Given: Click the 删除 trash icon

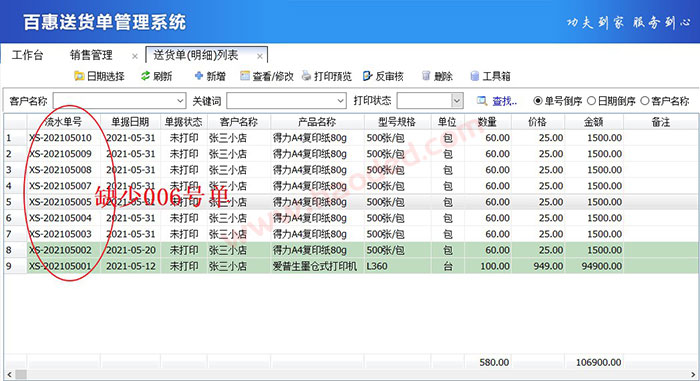Looking at the screenshot, I should pos(426,76).
